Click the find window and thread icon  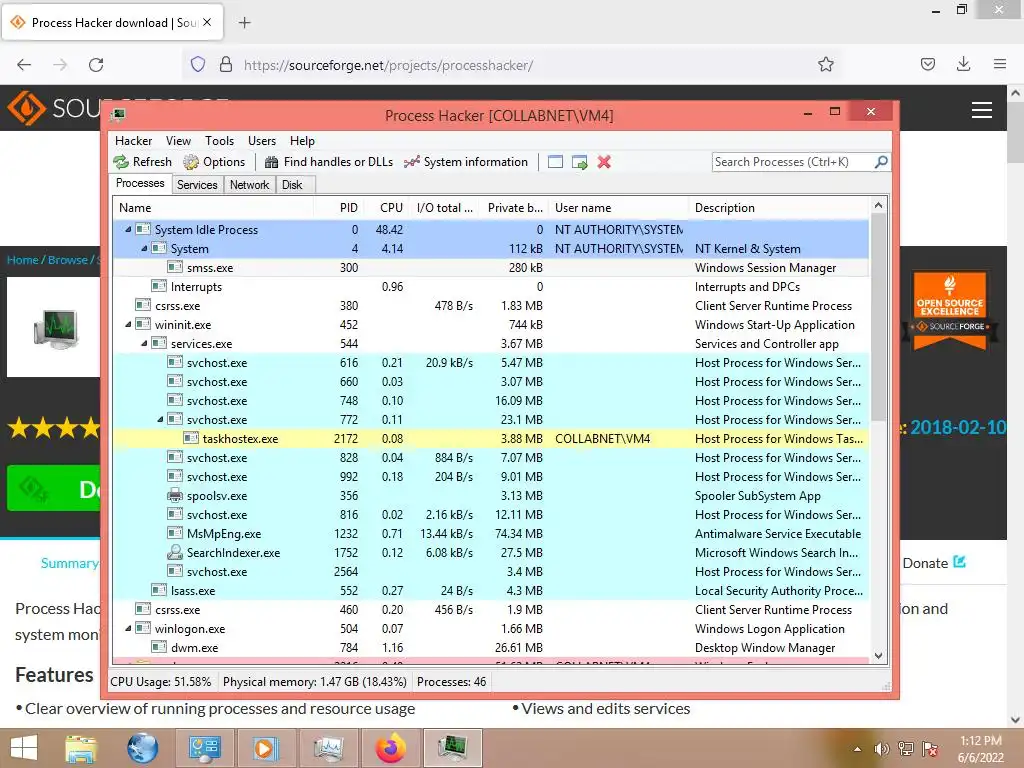579,162
